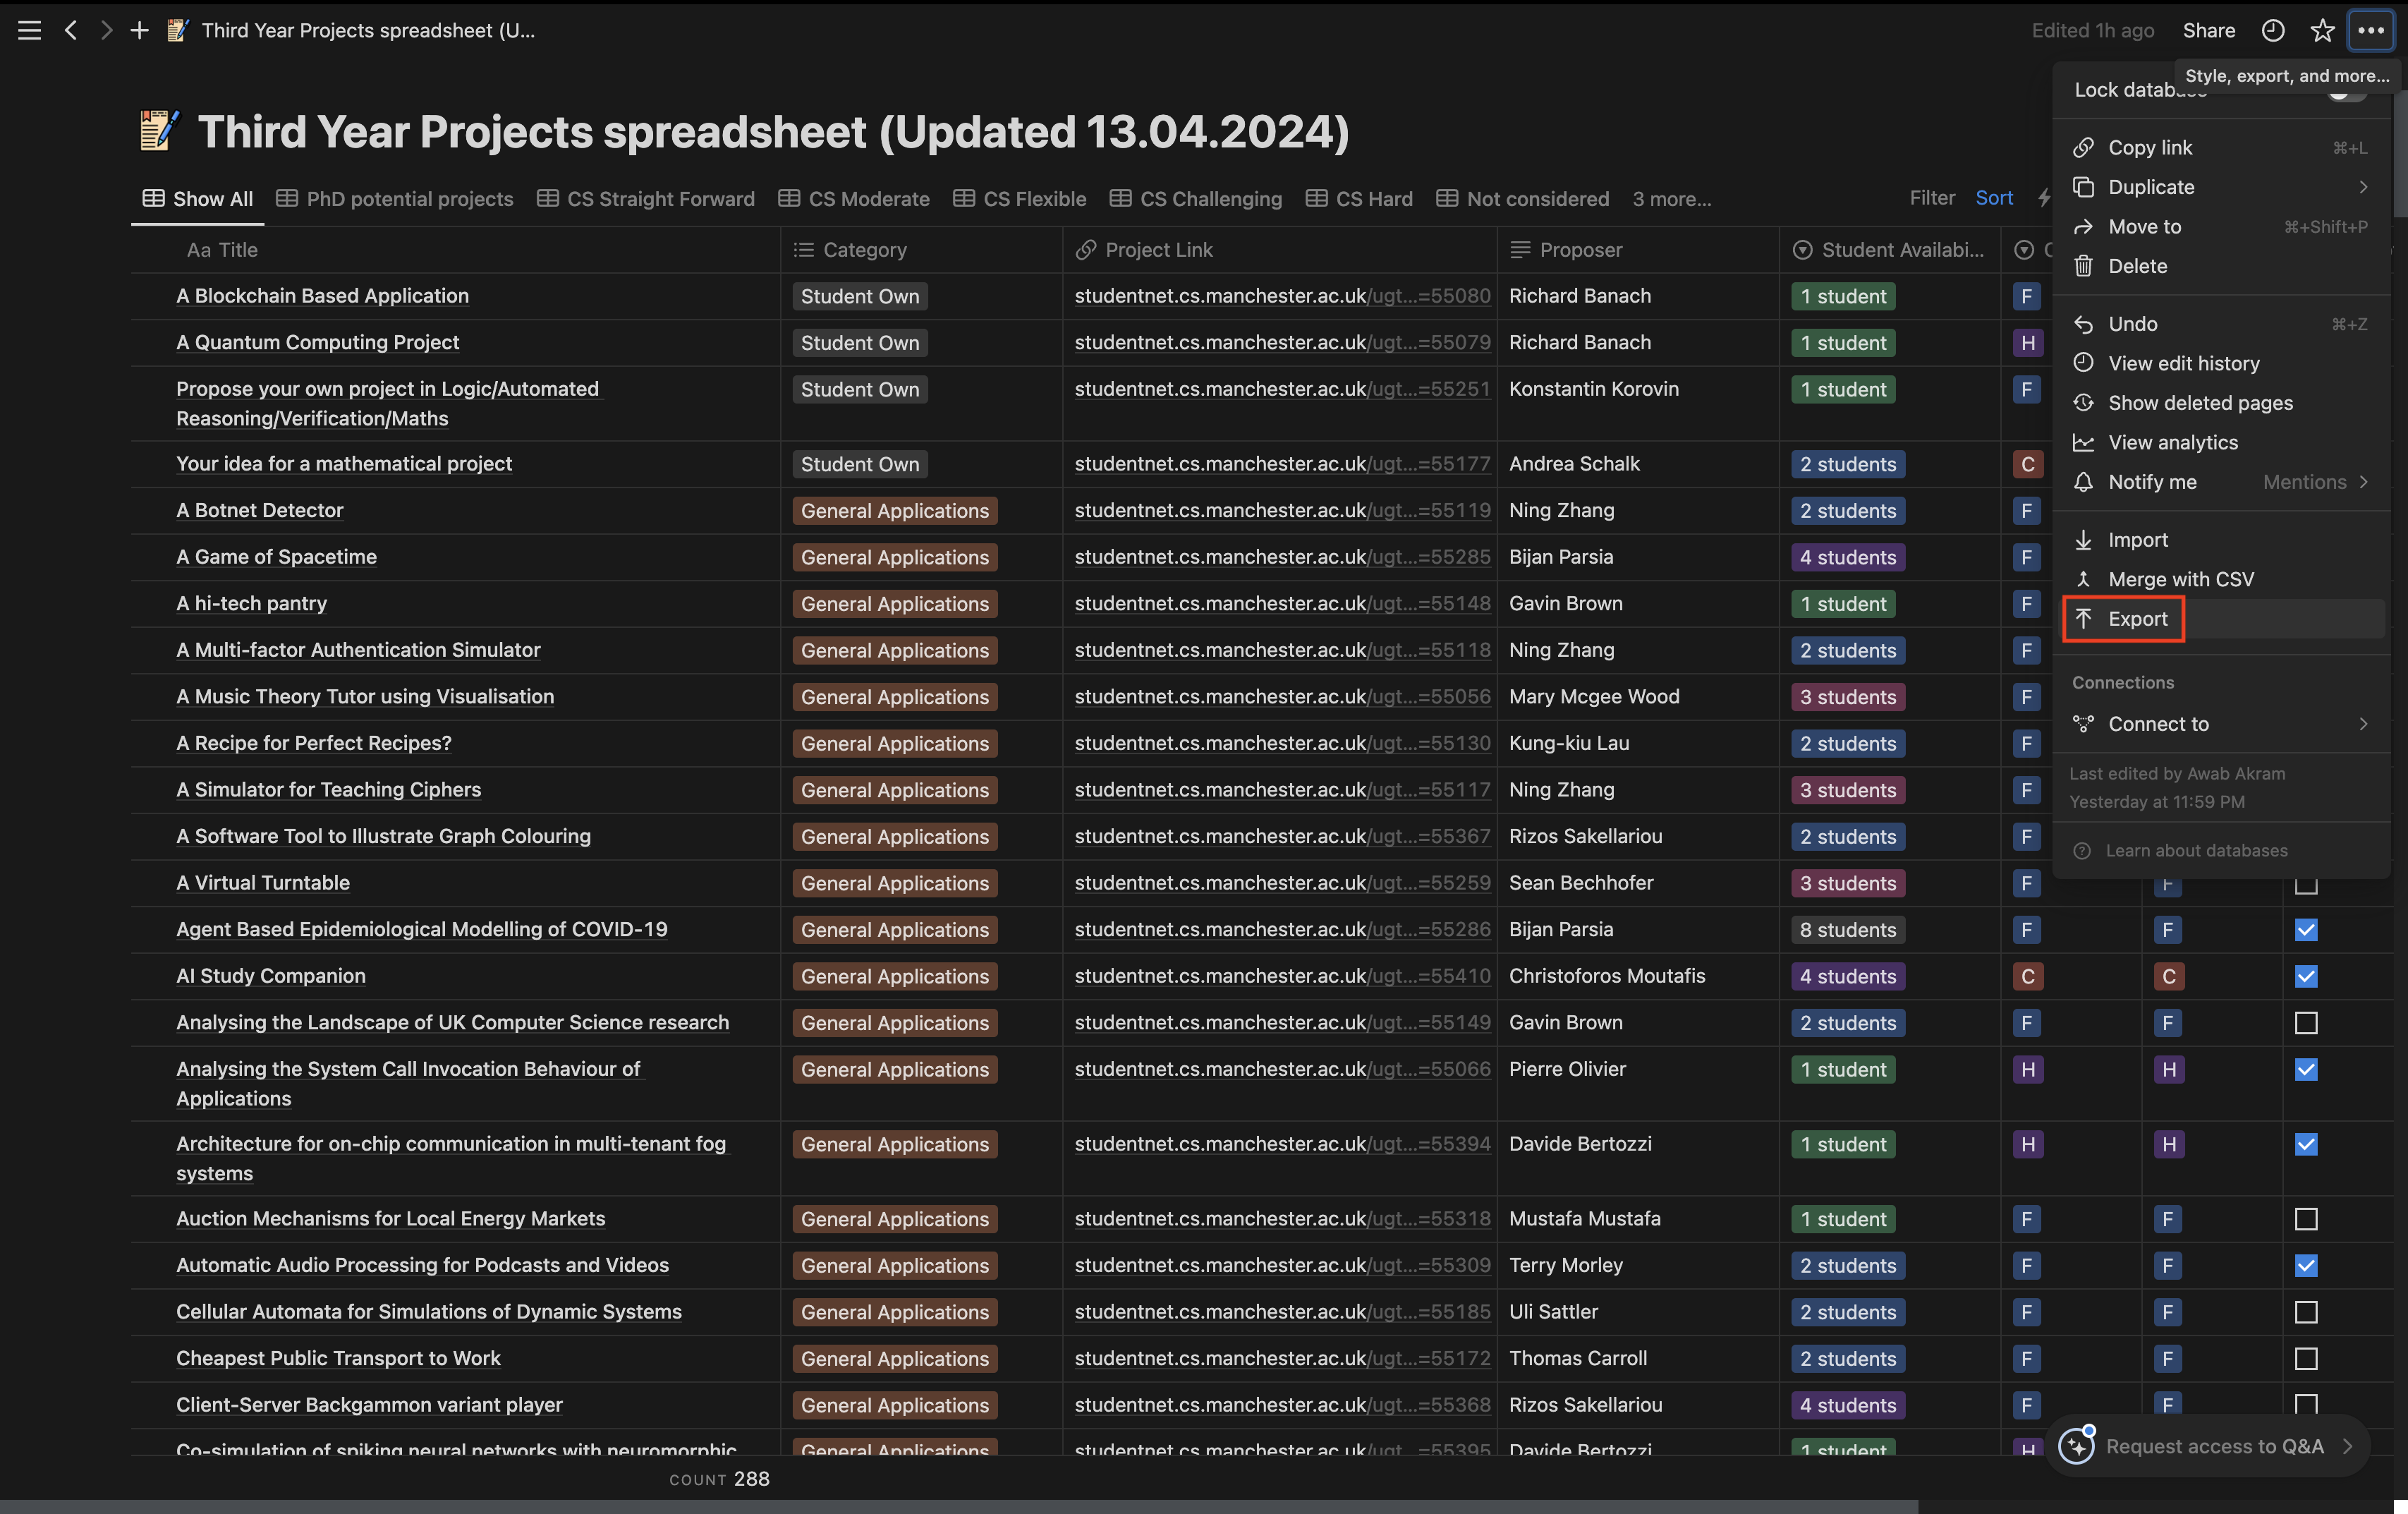The width and height of the screenshot is (2408, 1514).
Task: Check the Cellular Automata row checkbox
Action: (x=2306, y=1312)
